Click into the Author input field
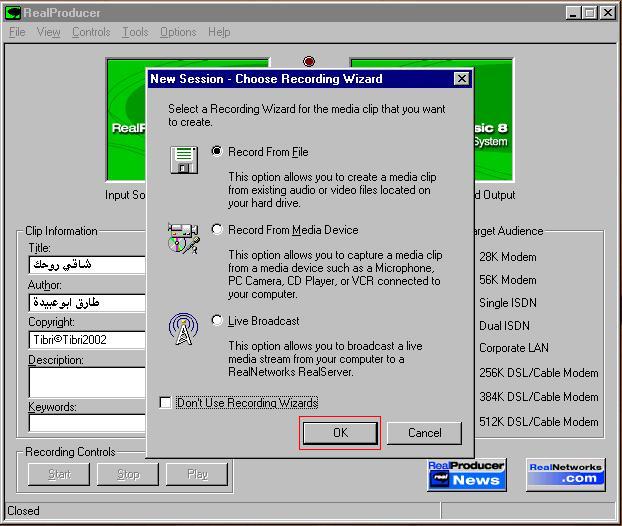The width and height of the screenshot is (622, 526). 87,303
